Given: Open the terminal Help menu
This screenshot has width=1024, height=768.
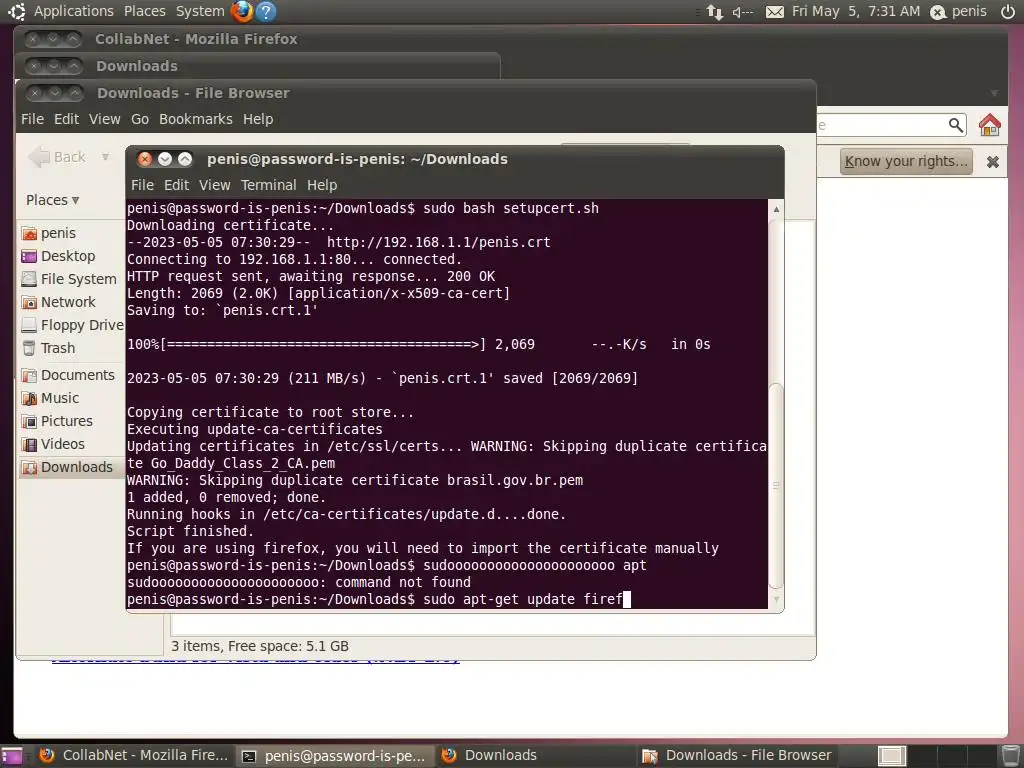Looking at the screenshot, I should click(322, 185).
